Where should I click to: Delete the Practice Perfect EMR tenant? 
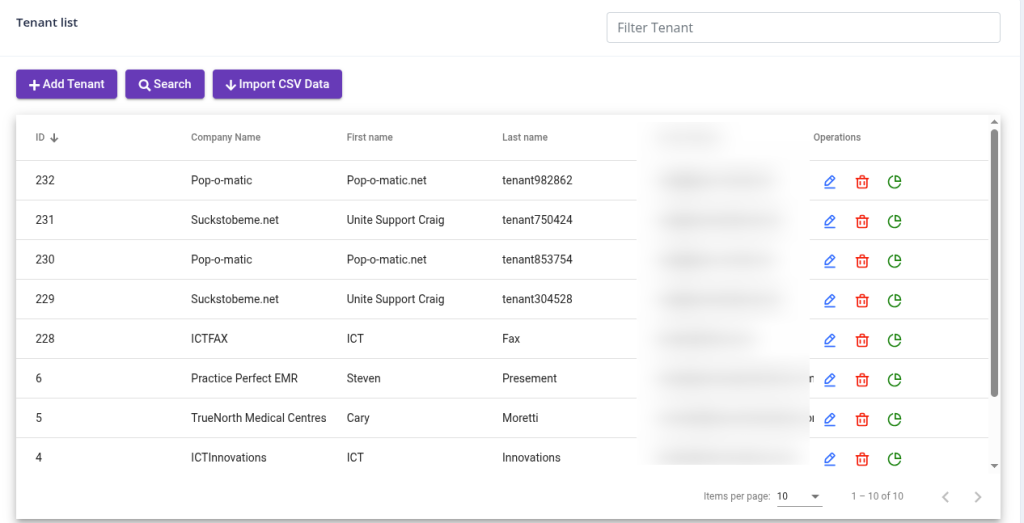tap(861, 380)
